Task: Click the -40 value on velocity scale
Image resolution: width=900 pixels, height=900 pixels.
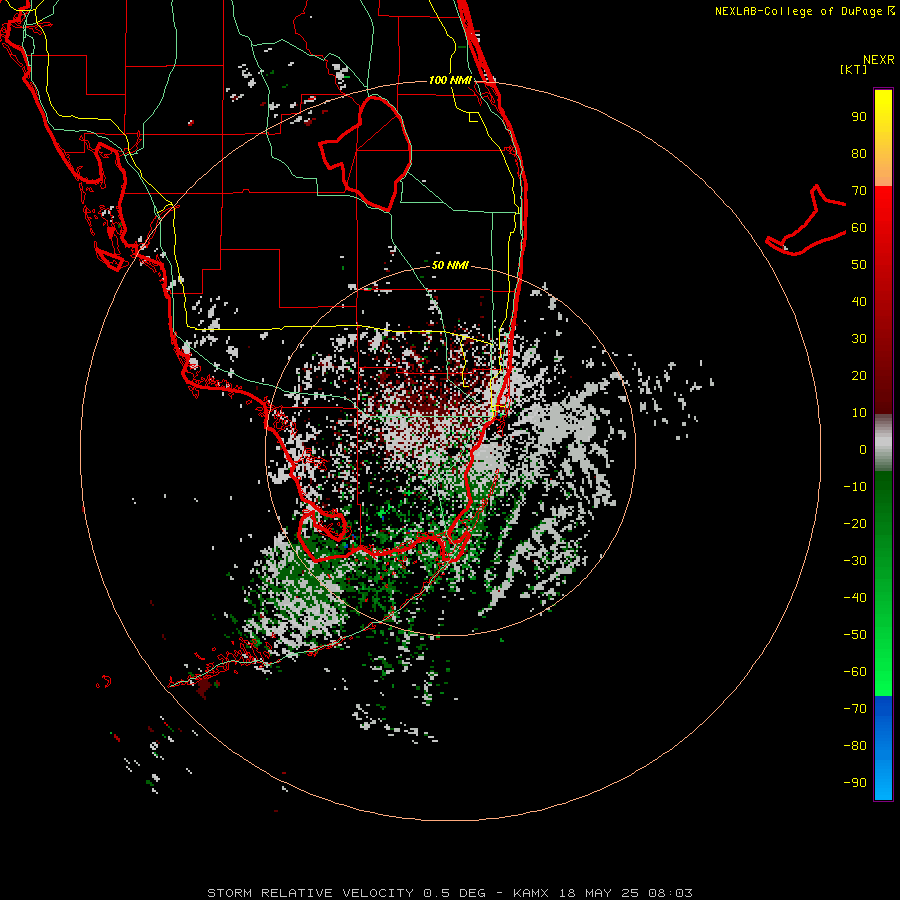Action: [x=855, y=598]
